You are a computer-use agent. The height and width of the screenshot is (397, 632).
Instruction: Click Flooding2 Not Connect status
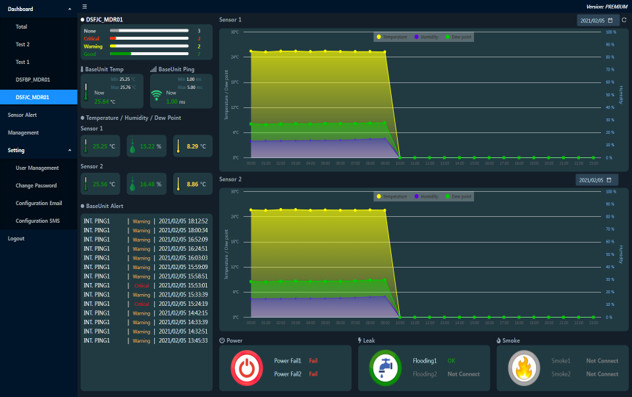[x=464, y=374]
